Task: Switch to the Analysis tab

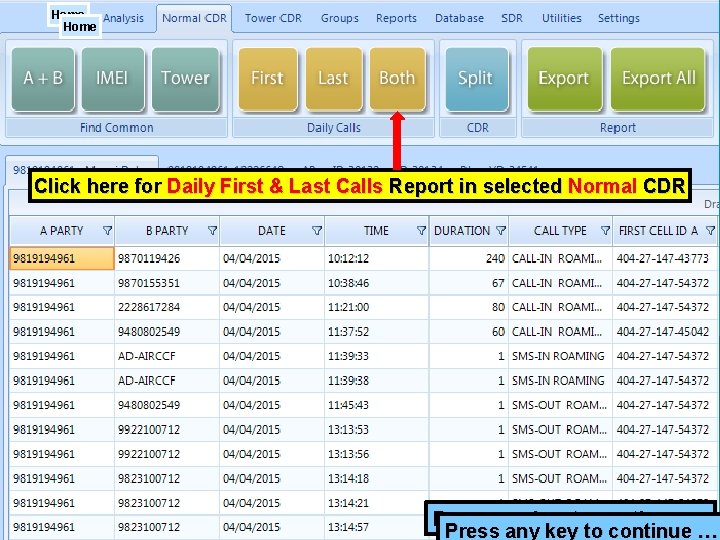Action: point(123,18)
